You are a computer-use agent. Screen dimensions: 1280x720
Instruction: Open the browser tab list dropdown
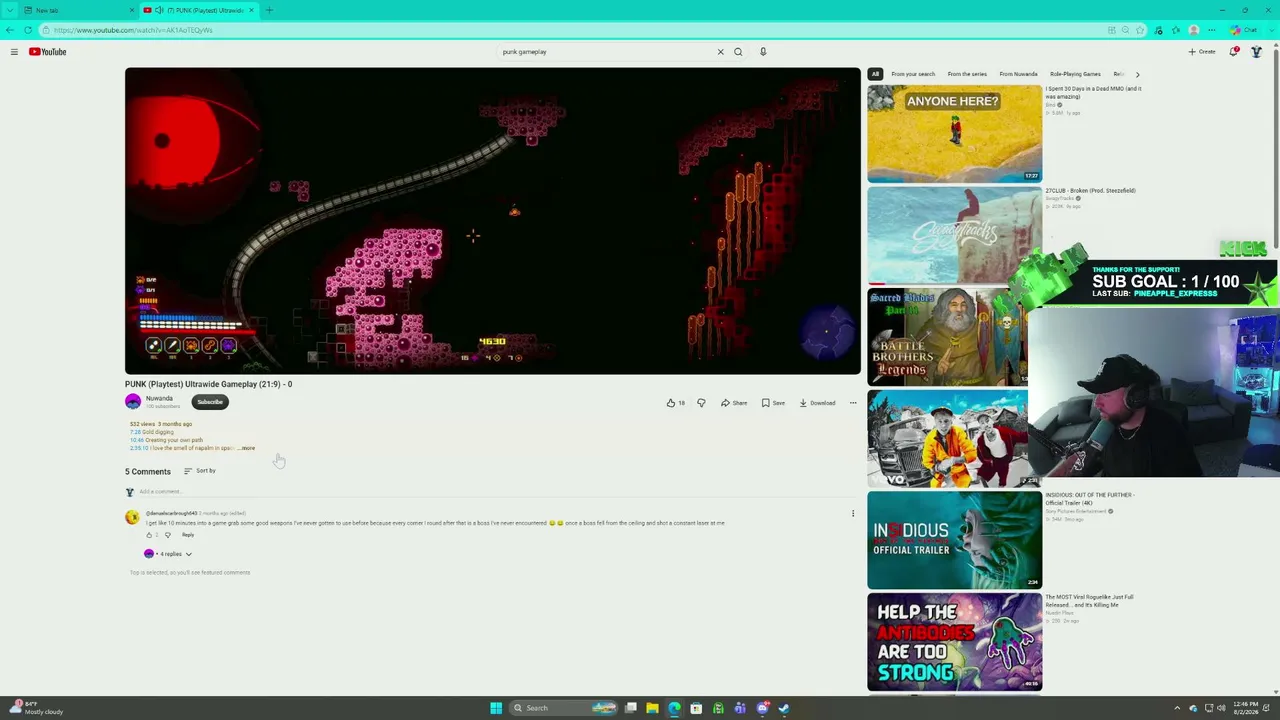(9, 10)
